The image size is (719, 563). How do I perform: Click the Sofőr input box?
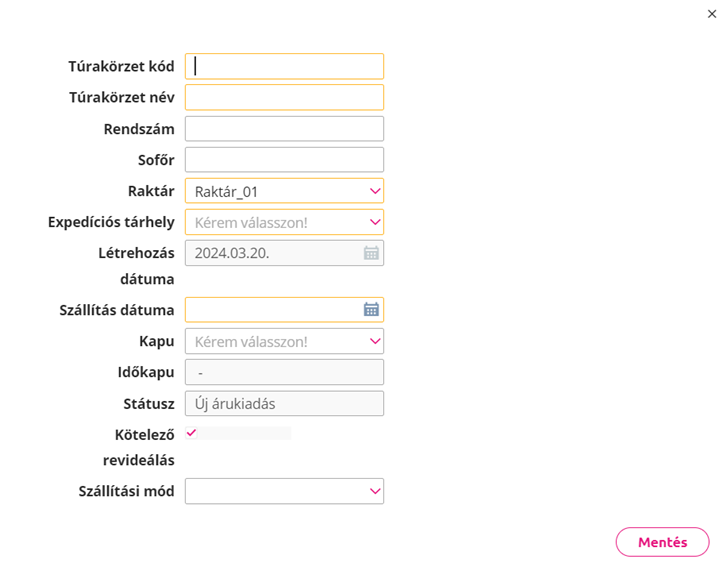284,160
